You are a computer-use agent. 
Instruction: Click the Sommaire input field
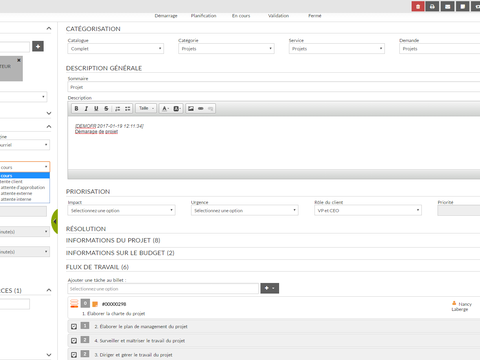(274, 87)
